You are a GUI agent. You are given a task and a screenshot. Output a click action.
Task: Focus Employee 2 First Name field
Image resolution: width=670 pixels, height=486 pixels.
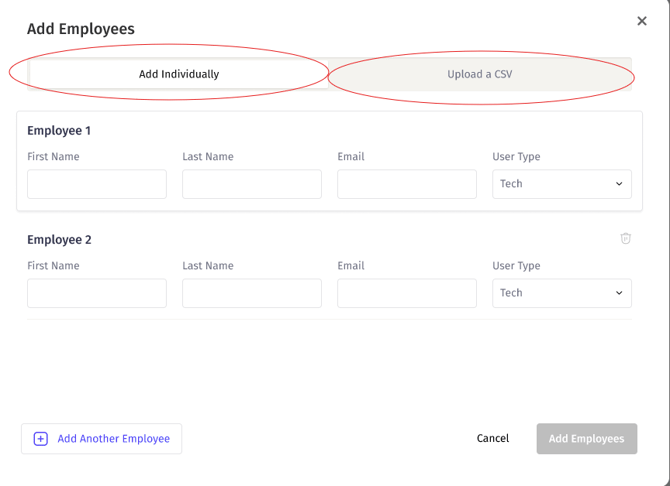pyautogui.click(x=97, y=293)
